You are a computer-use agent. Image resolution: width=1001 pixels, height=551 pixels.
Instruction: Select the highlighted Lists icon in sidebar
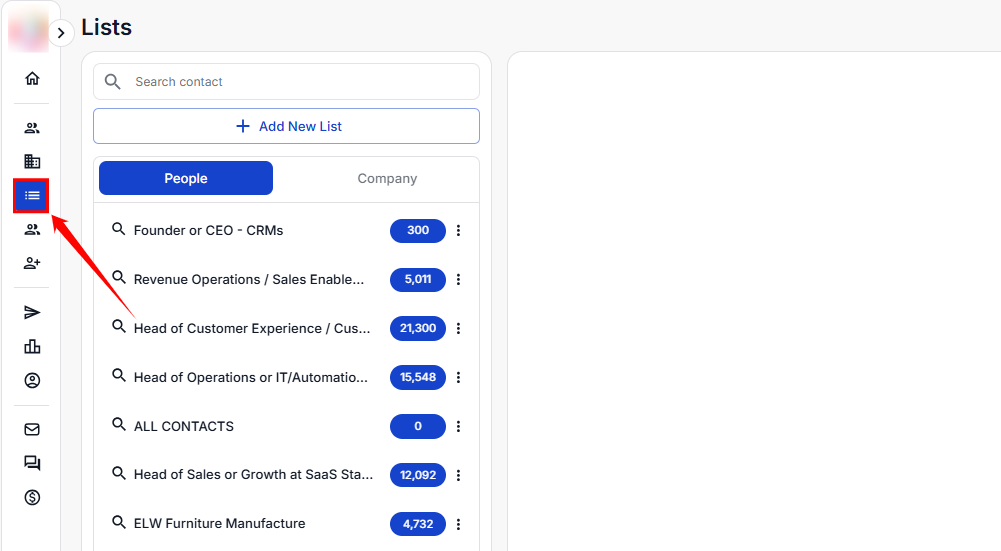point(32,195)
